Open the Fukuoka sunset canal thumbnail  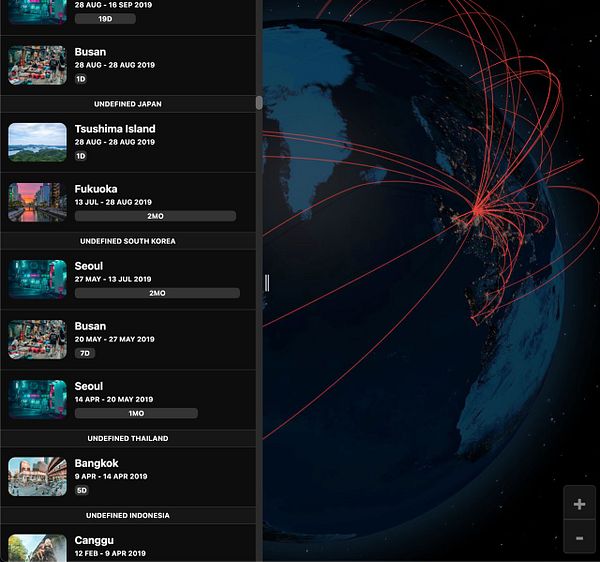point(38,202)
